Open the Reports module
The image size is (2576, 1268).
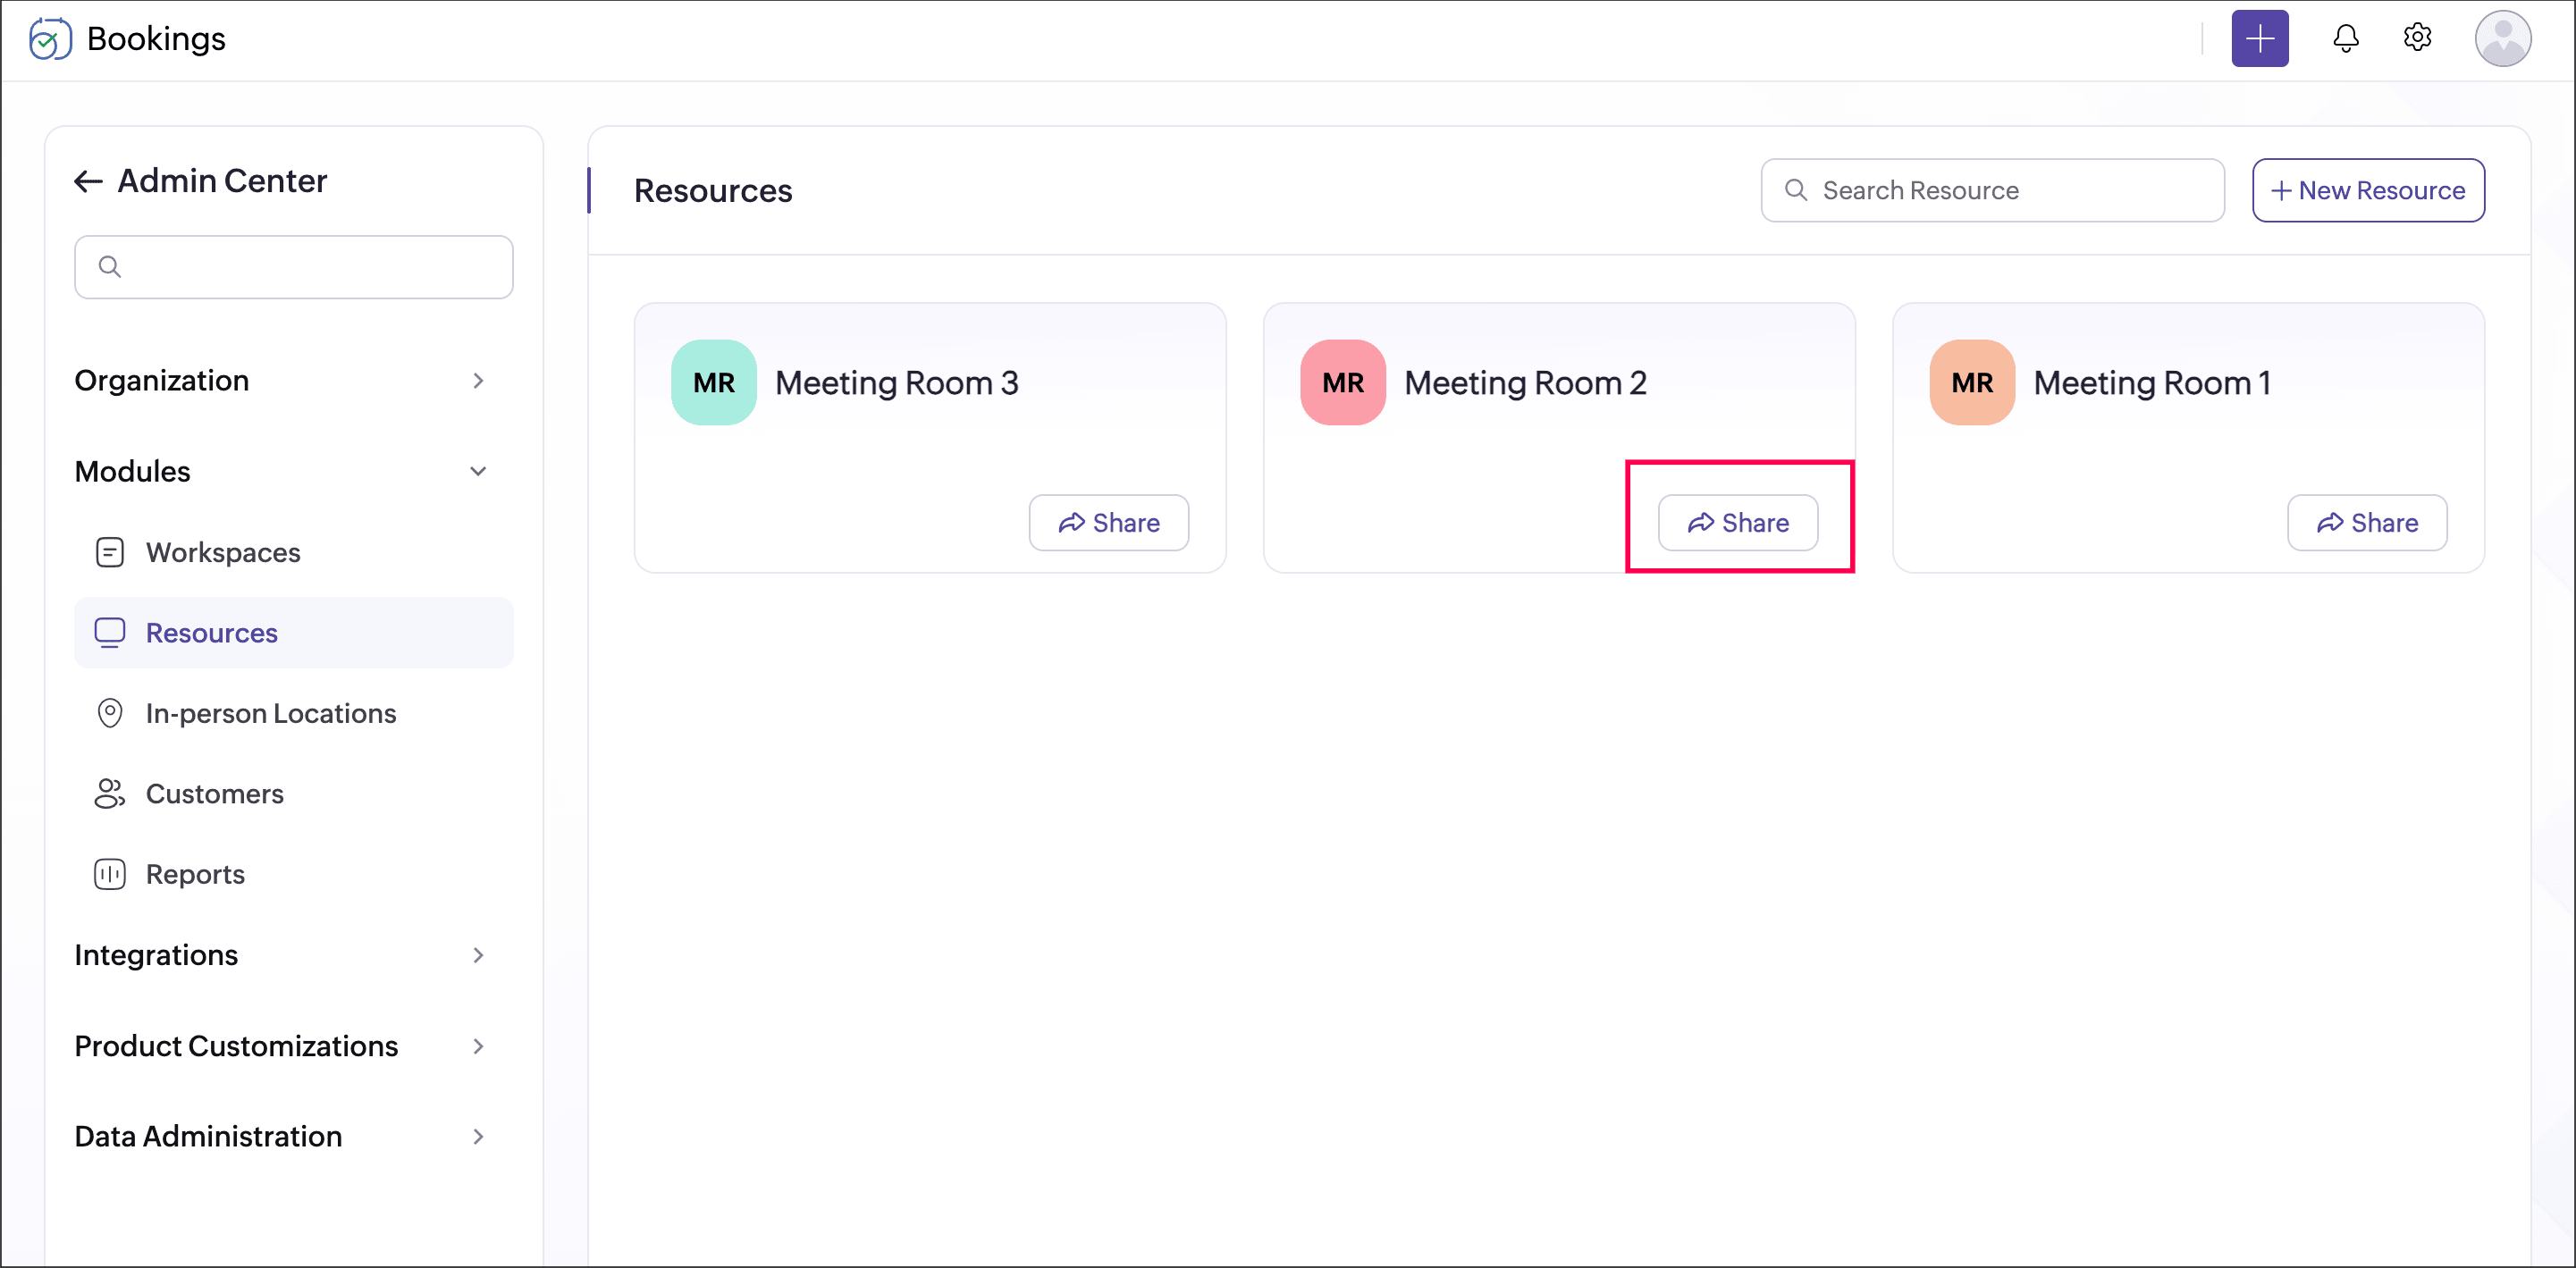[293, 874]
